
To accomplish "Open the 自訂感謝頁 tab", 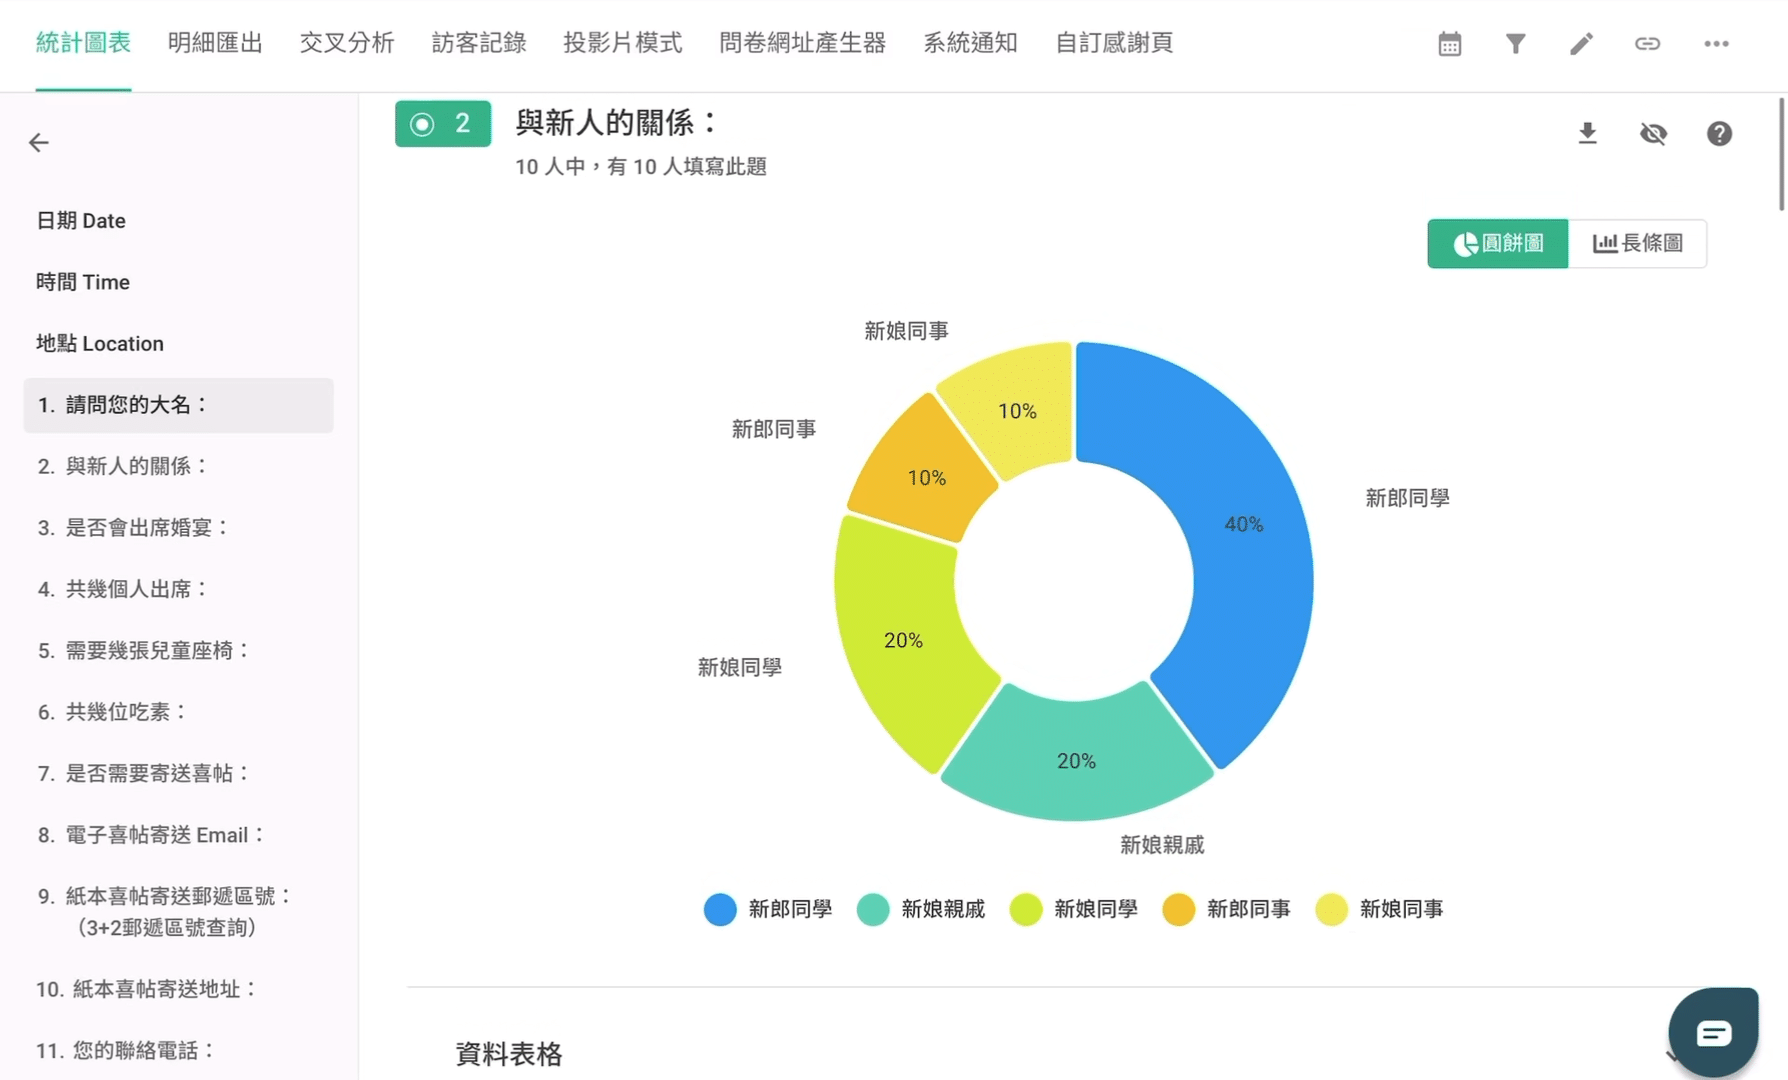I will tap(1115, 43).
